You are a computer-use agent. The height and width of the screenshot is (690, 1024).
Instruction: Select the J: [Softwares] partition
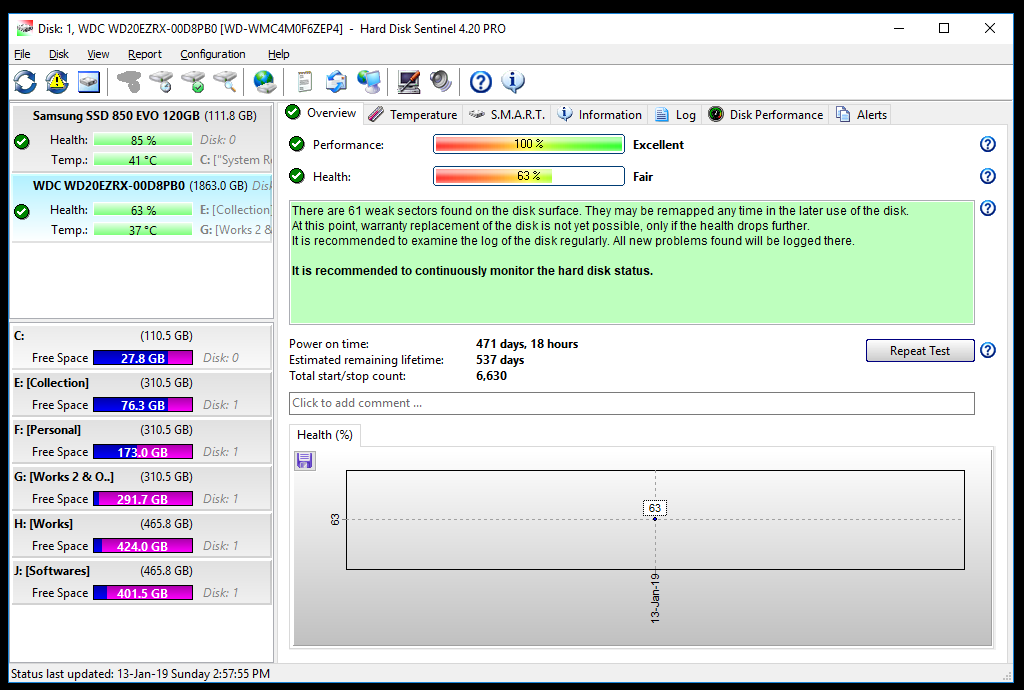tap(142, 582)
